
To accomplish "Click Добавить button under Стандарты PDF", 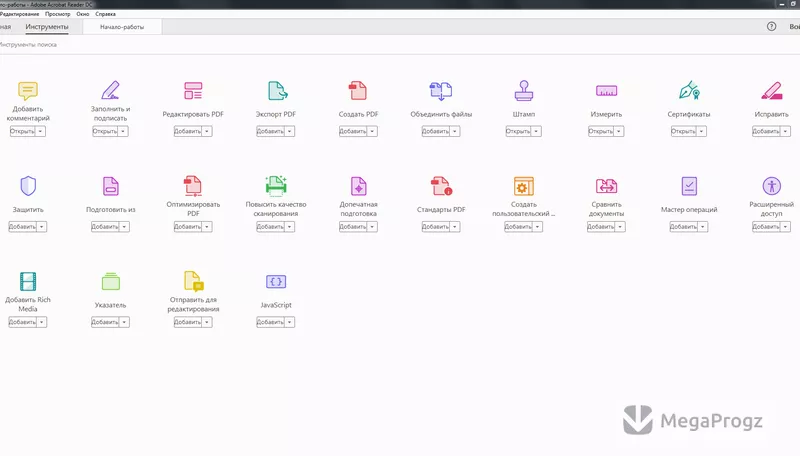I will click(435, 226).
